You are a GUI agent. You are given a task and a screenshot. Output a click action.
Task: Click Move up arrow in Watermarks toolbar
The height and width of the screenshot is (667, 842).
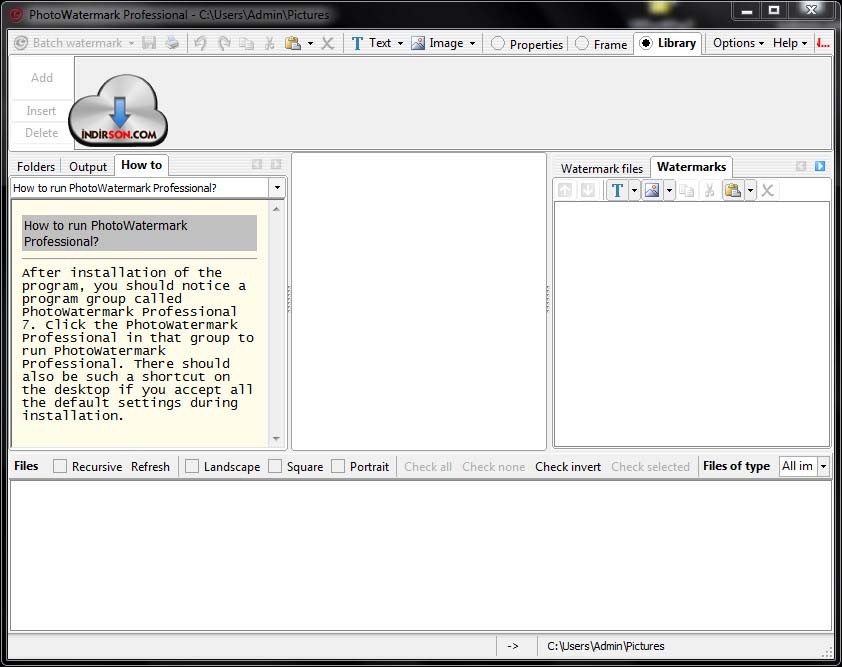pos(565,190)
